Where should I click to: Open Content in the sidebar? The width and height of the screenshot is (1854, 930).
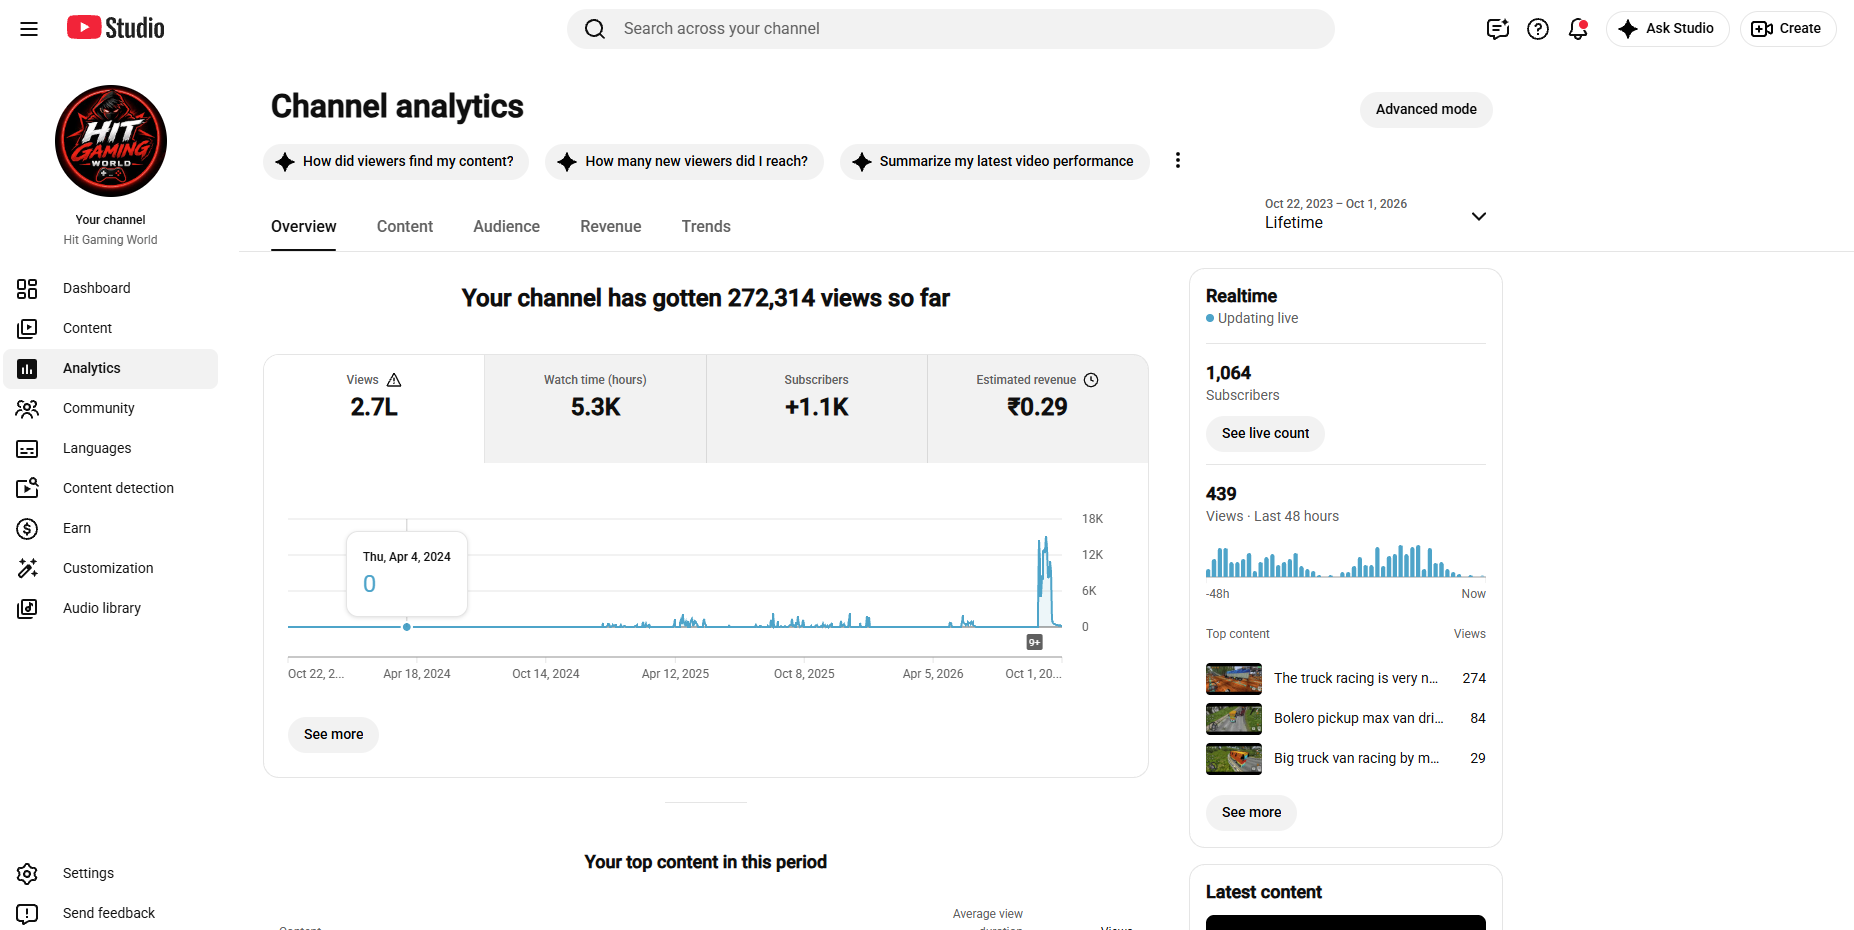point(111,329)
